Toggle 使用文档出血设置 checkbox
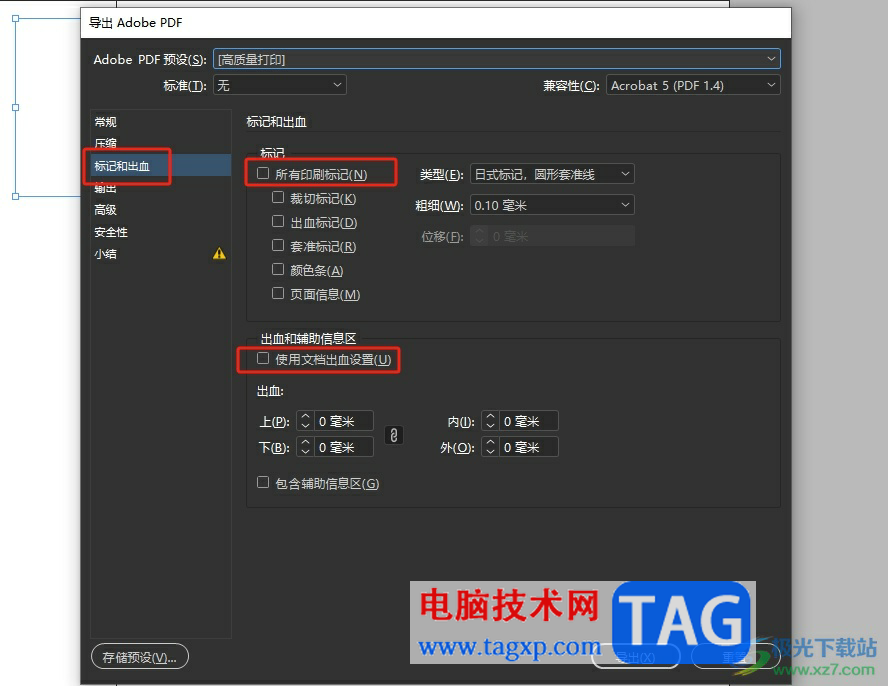Image resolution: width=888 pixels, height=686 pixels. coord(263,359)
